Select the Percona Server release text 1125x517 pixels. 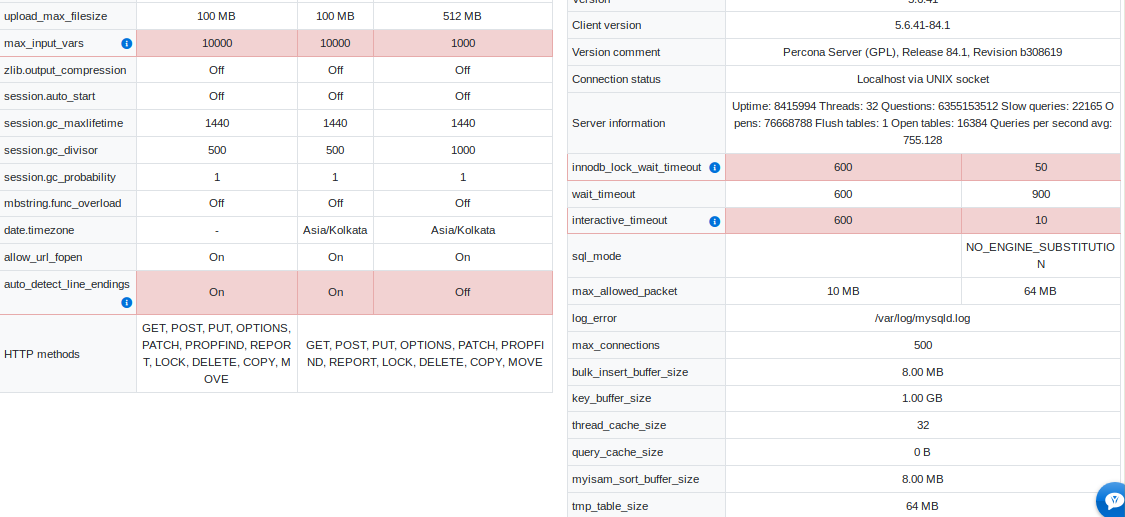point(923,52)
